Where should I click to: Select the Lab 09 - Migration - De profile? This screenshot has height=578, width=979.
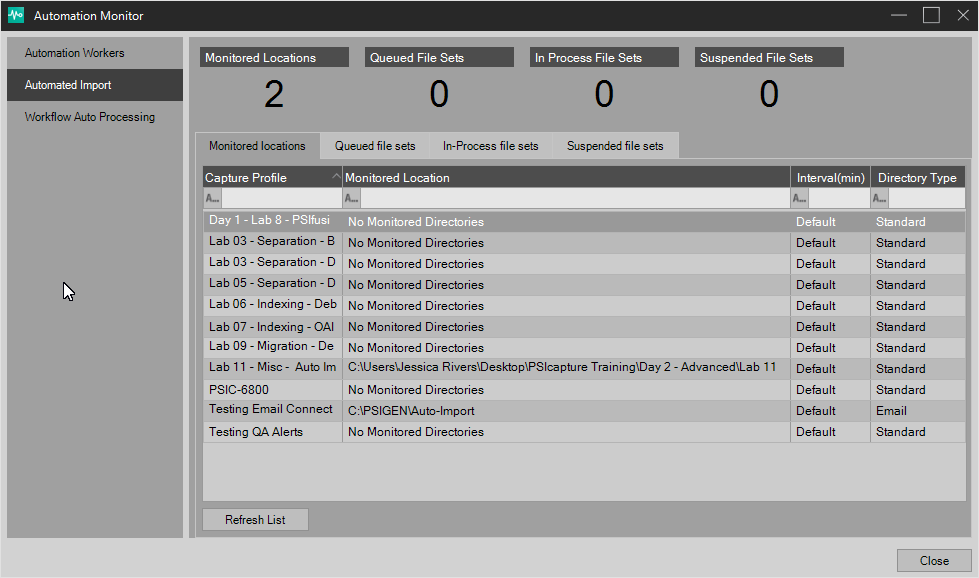271,346
